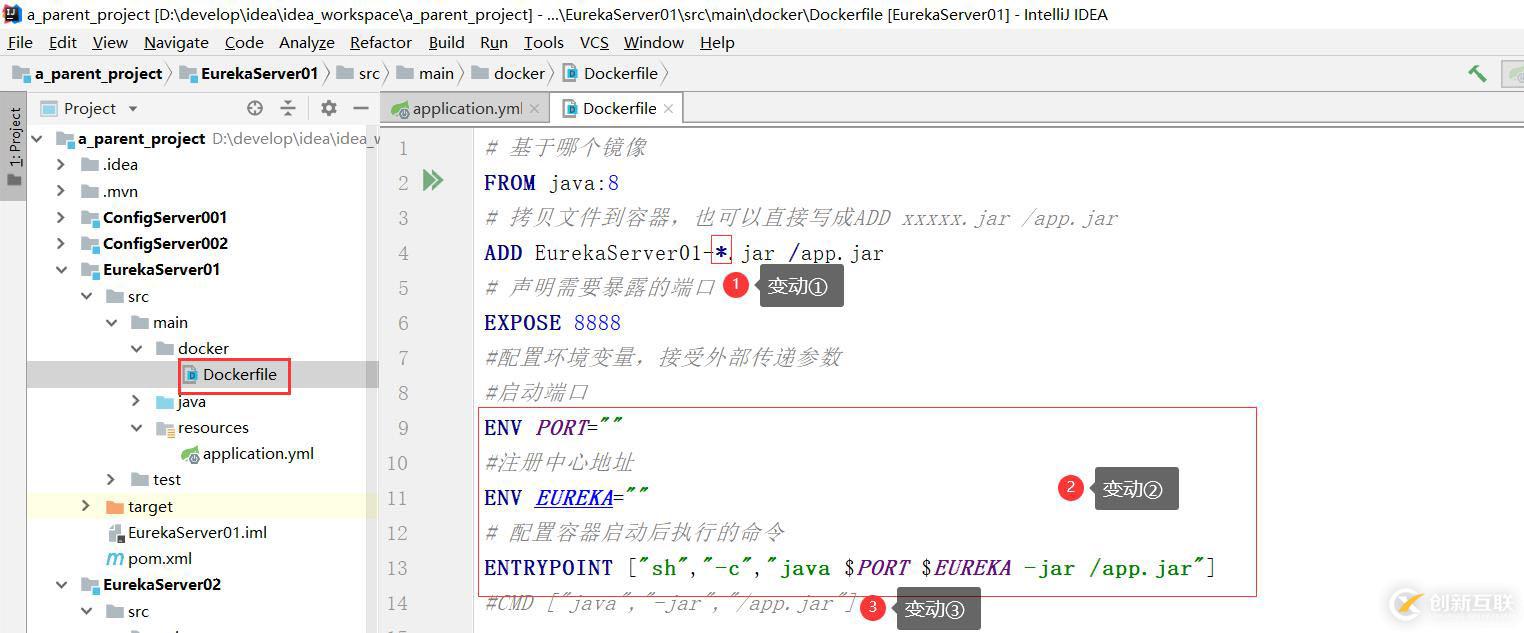Collapse the main folder

(x=112, y=322)
